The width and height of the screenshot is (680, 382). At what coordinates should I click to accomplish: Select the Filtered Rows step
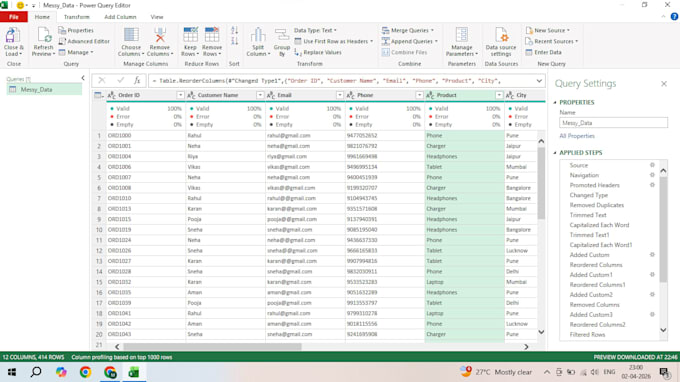click(587, 335)
